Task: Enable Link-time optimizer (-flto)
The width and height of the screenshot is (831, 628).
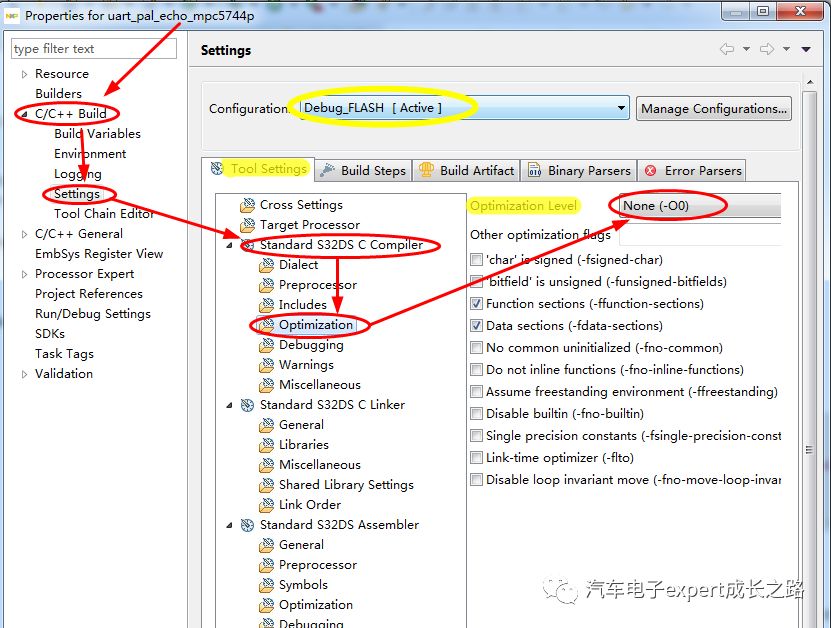Action: [476, 457]
